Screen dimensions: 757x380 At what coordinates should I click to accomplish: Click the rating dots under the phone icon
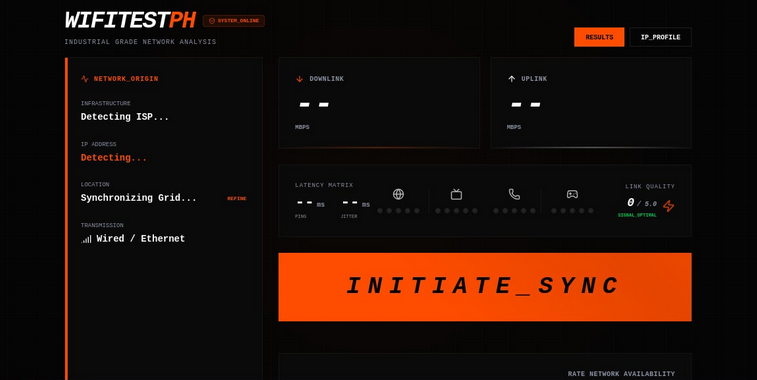point(514,211)
